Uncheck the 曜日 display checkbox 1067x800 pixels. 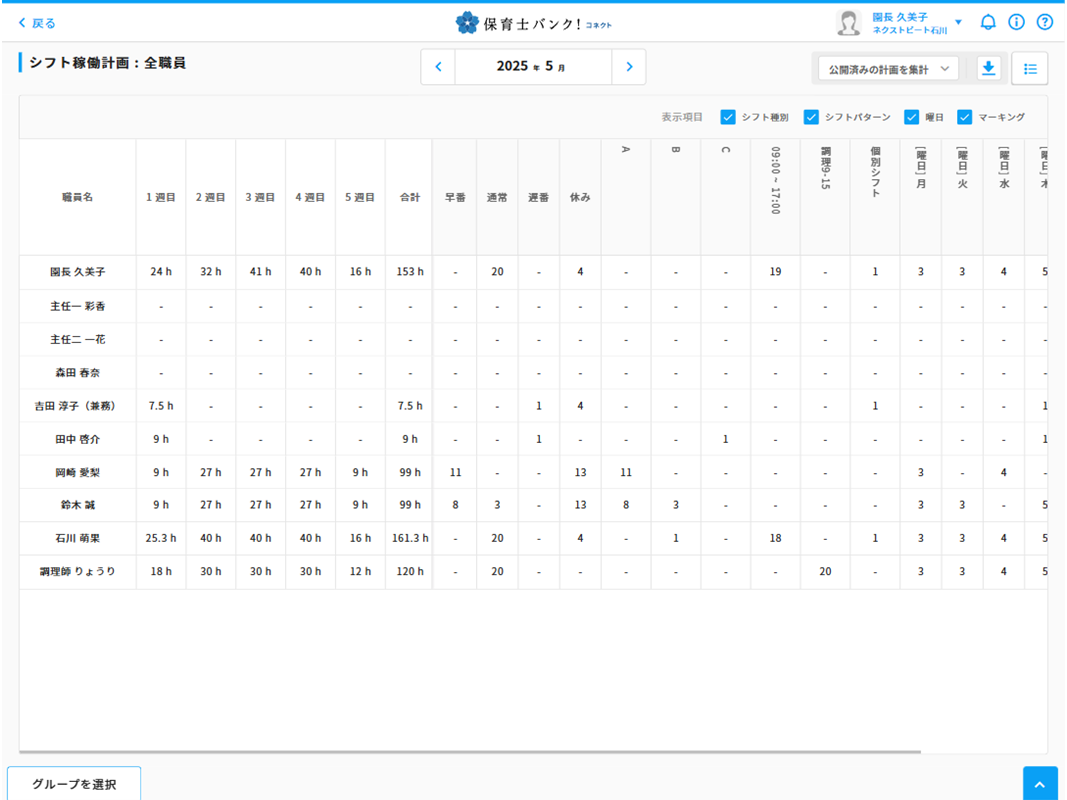tap(911, 117)
